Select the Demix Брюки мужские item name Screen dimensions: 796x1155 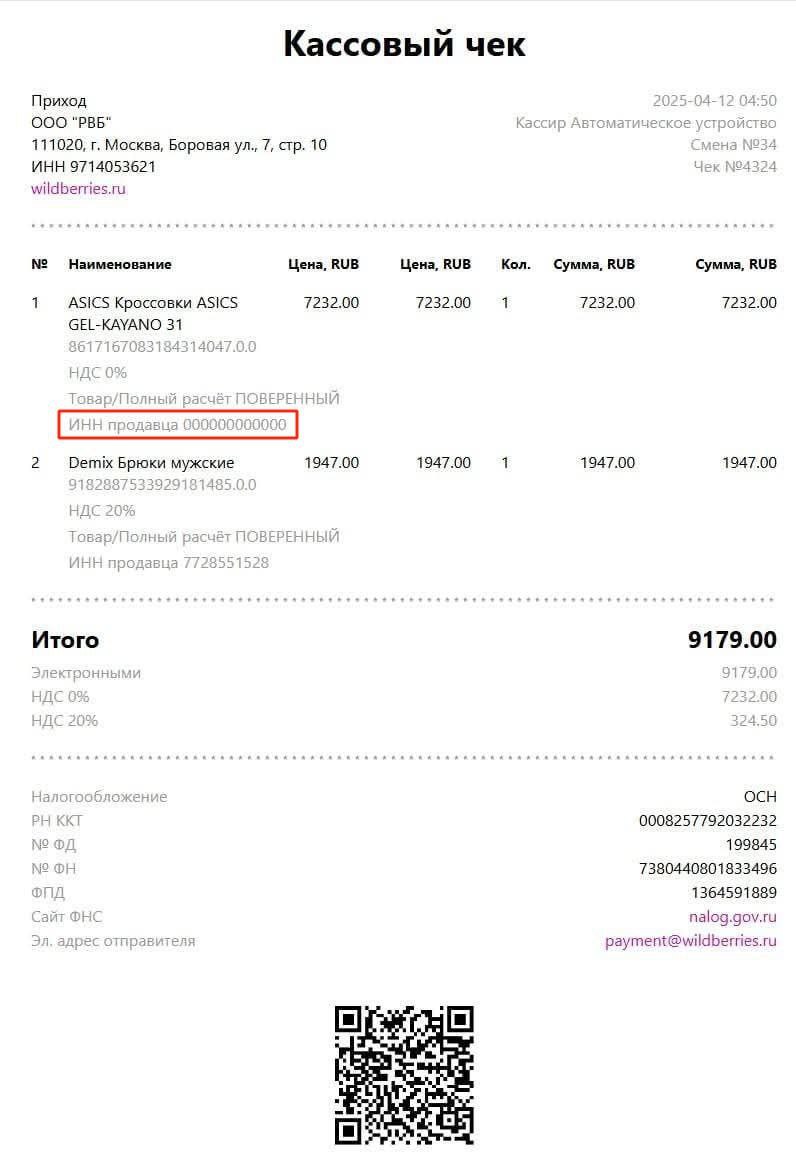(x=151, y=463)
